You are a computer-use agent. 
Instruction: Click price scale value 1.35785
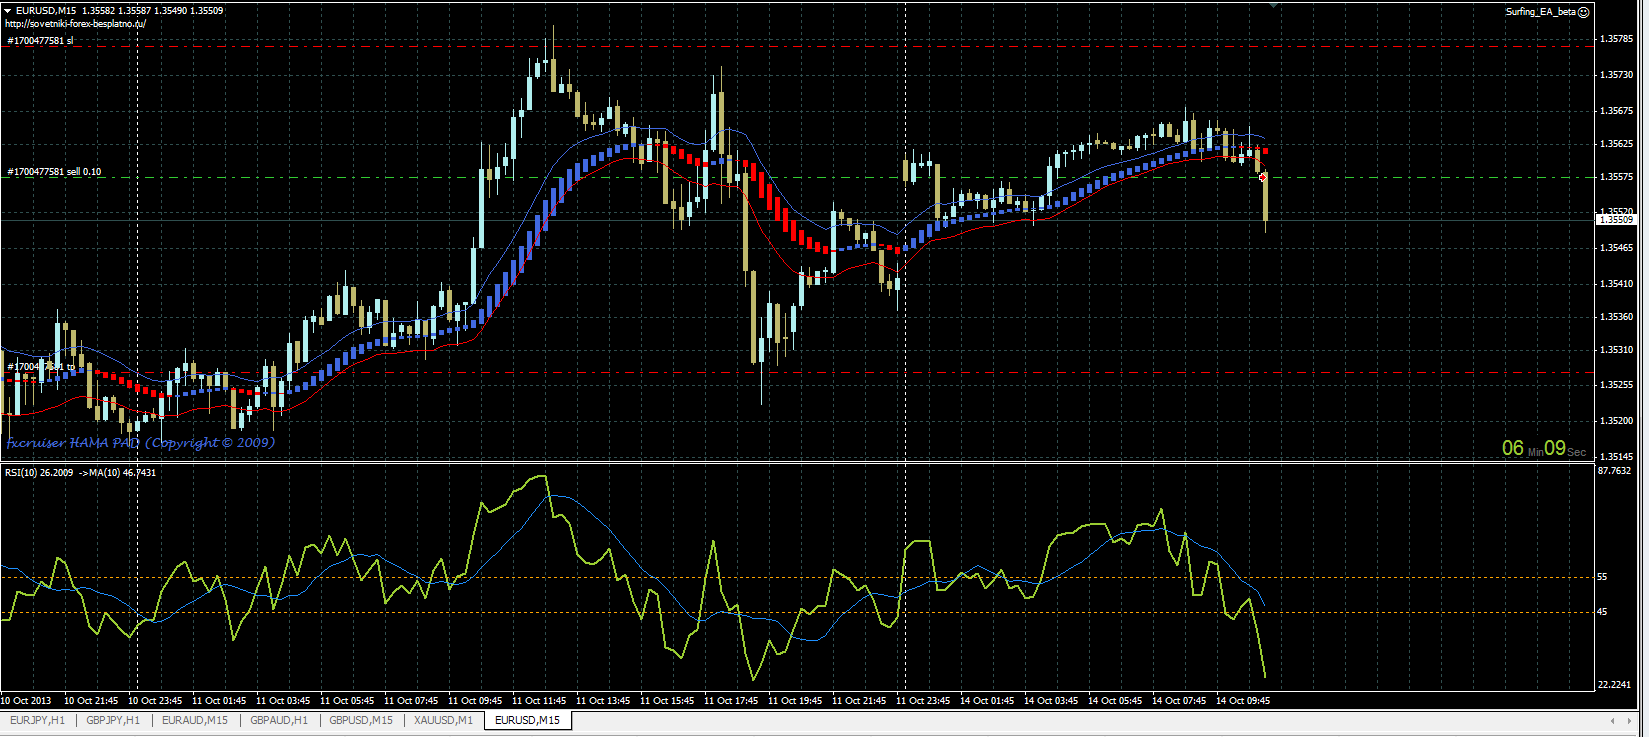[1617, 39]
